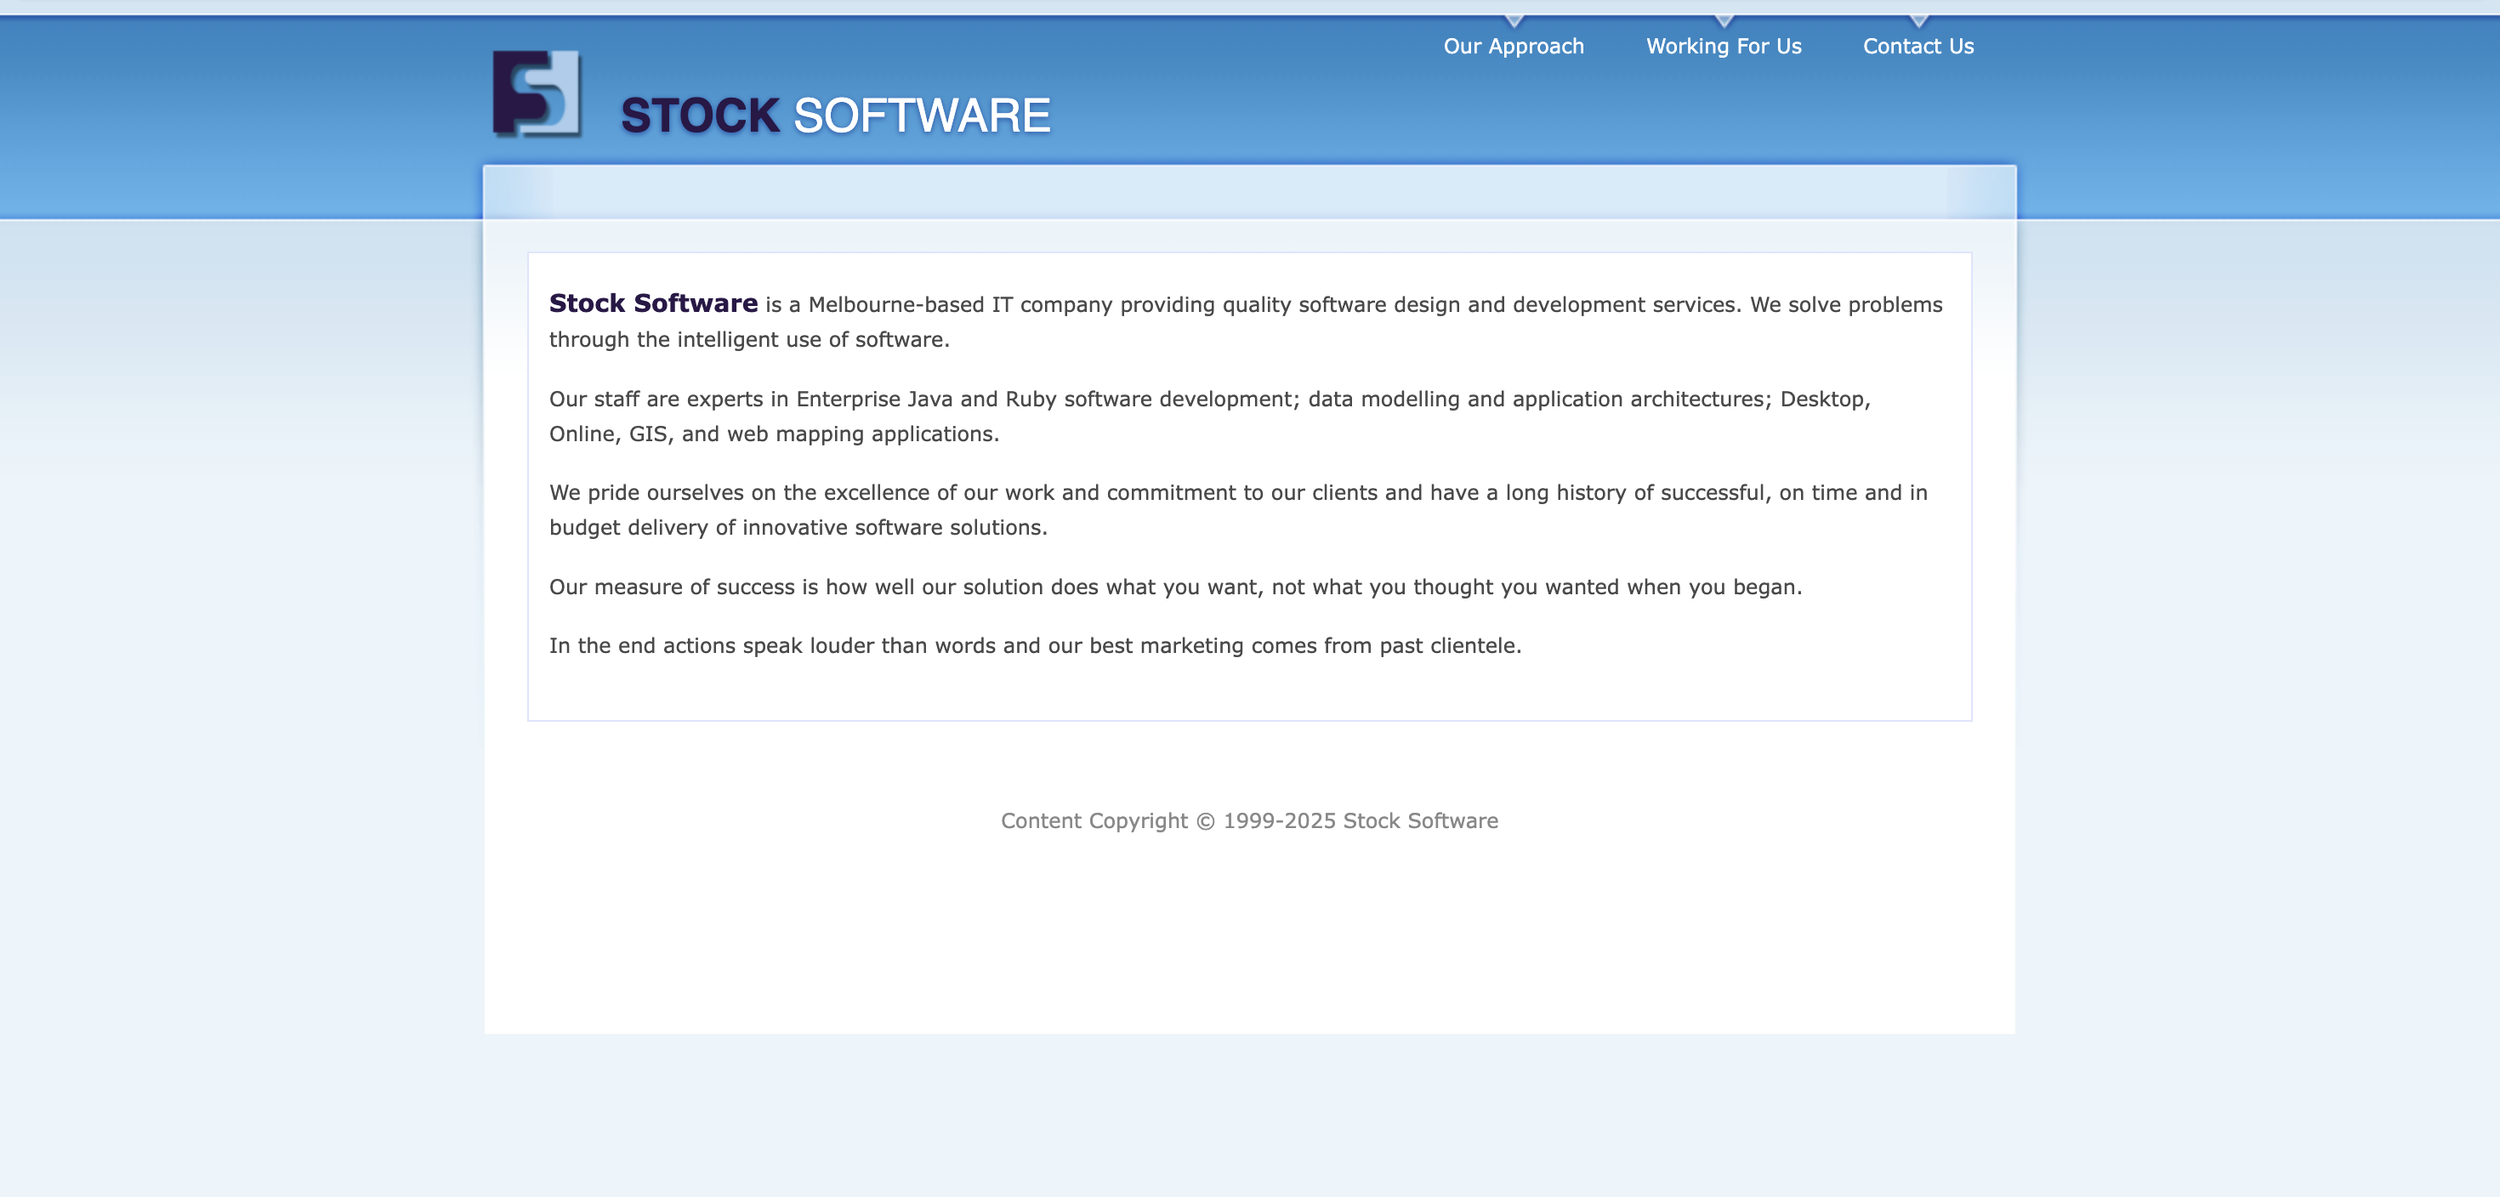Click the bold 'Stock Software' text in content
The image size is (2500, 1197).
(x=653, y=303)
